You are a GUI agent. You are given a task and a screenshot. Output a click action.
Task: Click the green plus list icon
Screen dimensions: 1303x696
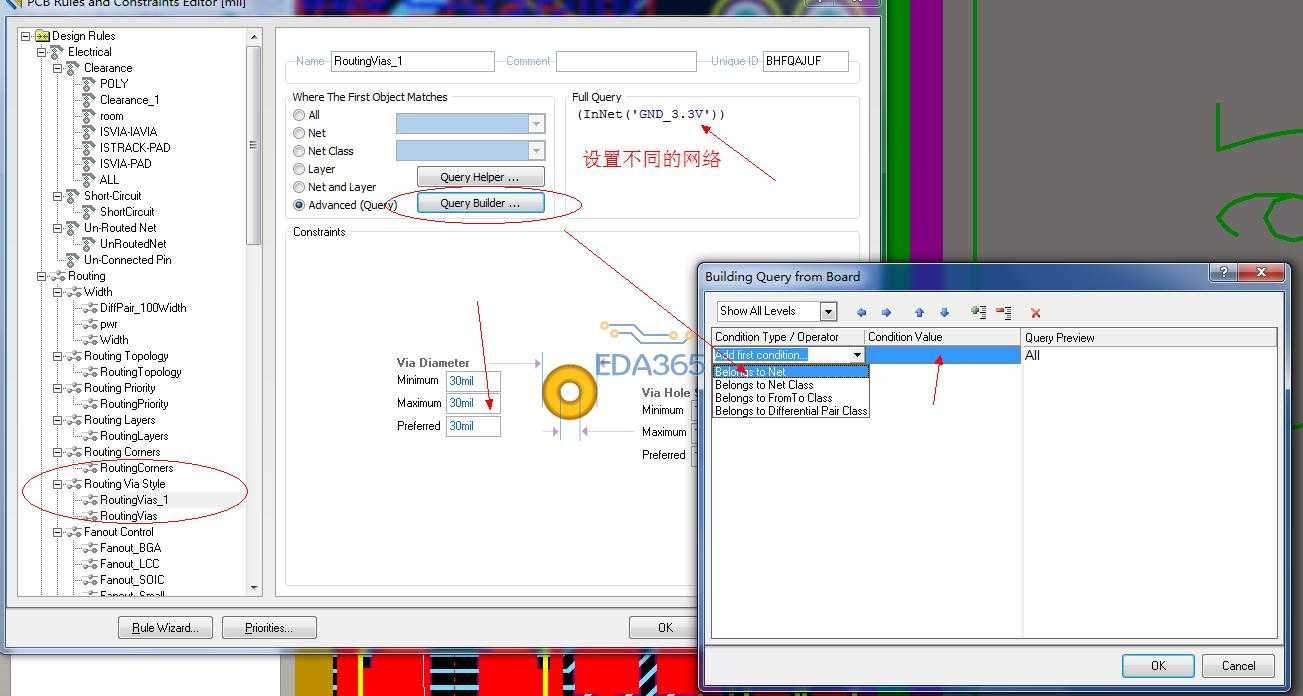click(979, 312)
